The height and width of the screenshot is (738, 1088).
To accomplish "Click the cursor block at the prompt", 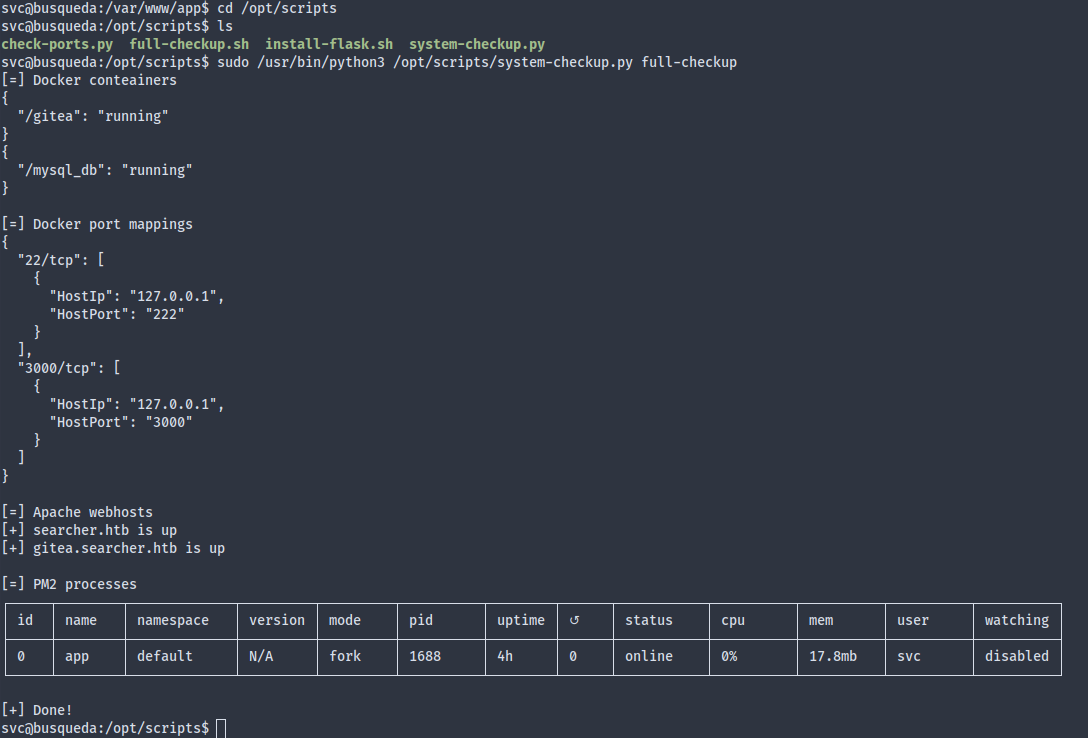I will tap(221, 728).
